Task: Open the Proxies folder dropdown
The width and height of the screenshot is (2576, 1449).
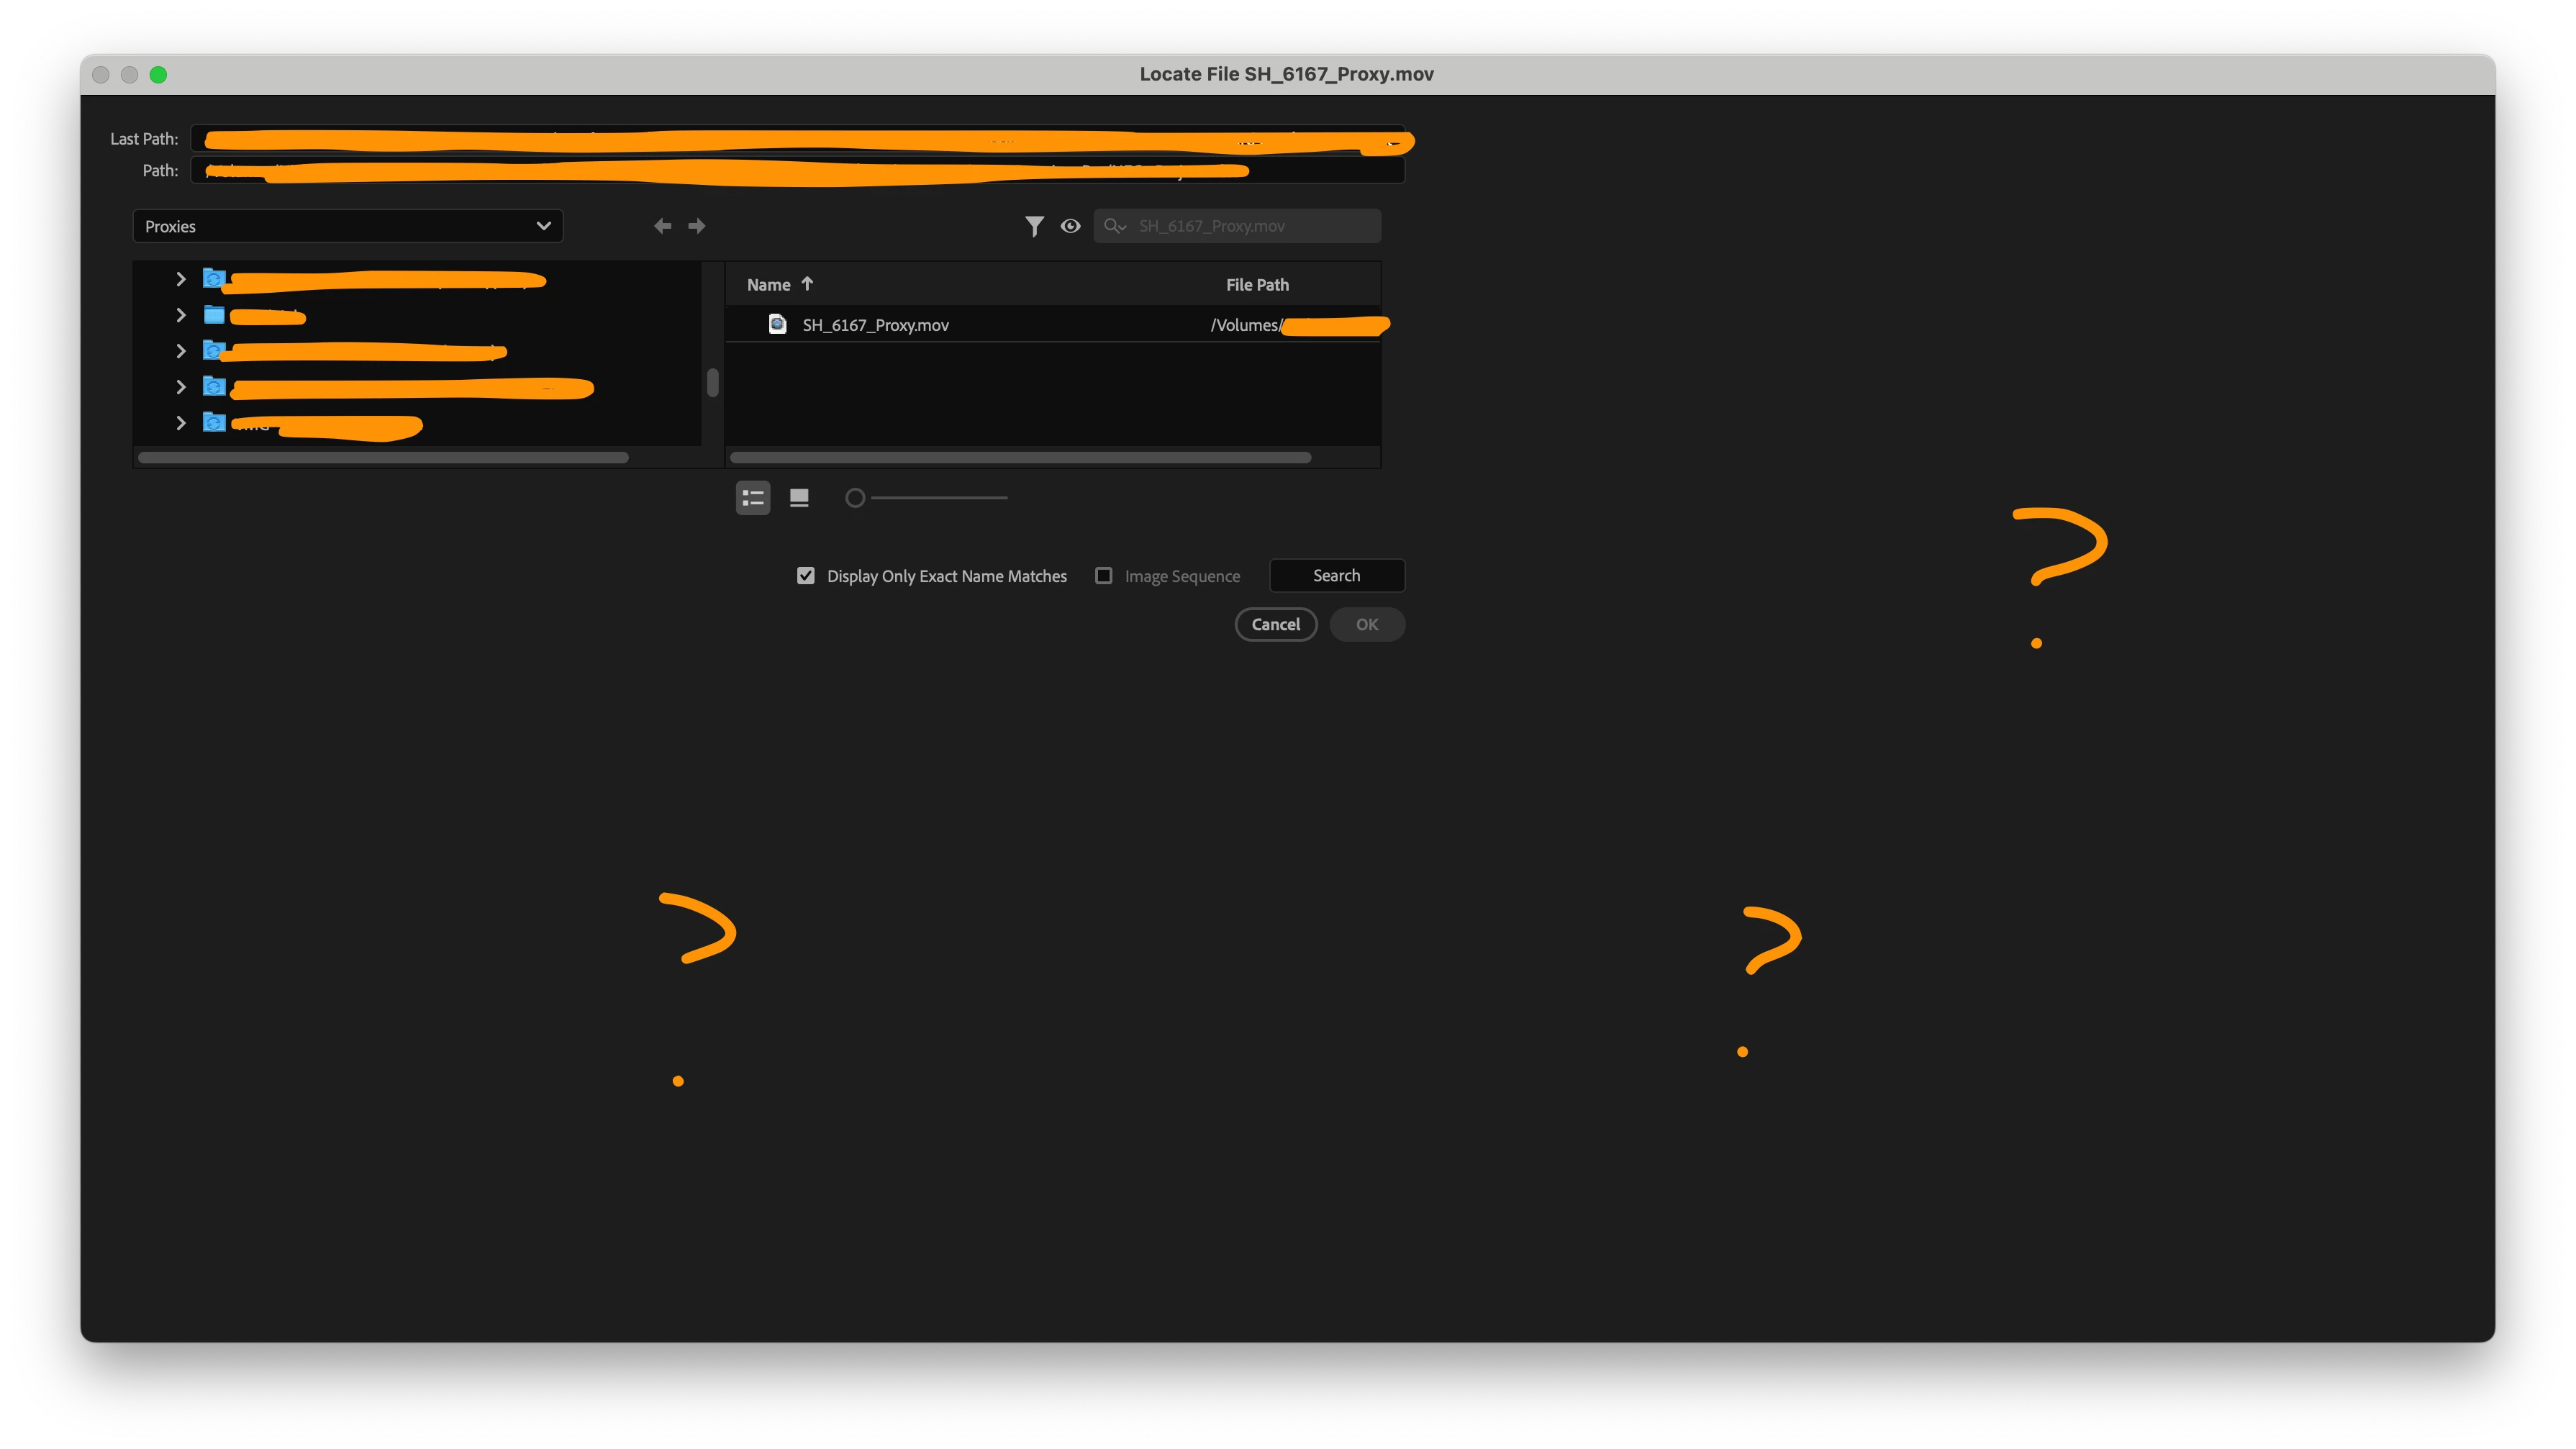Action: (347, 226)
